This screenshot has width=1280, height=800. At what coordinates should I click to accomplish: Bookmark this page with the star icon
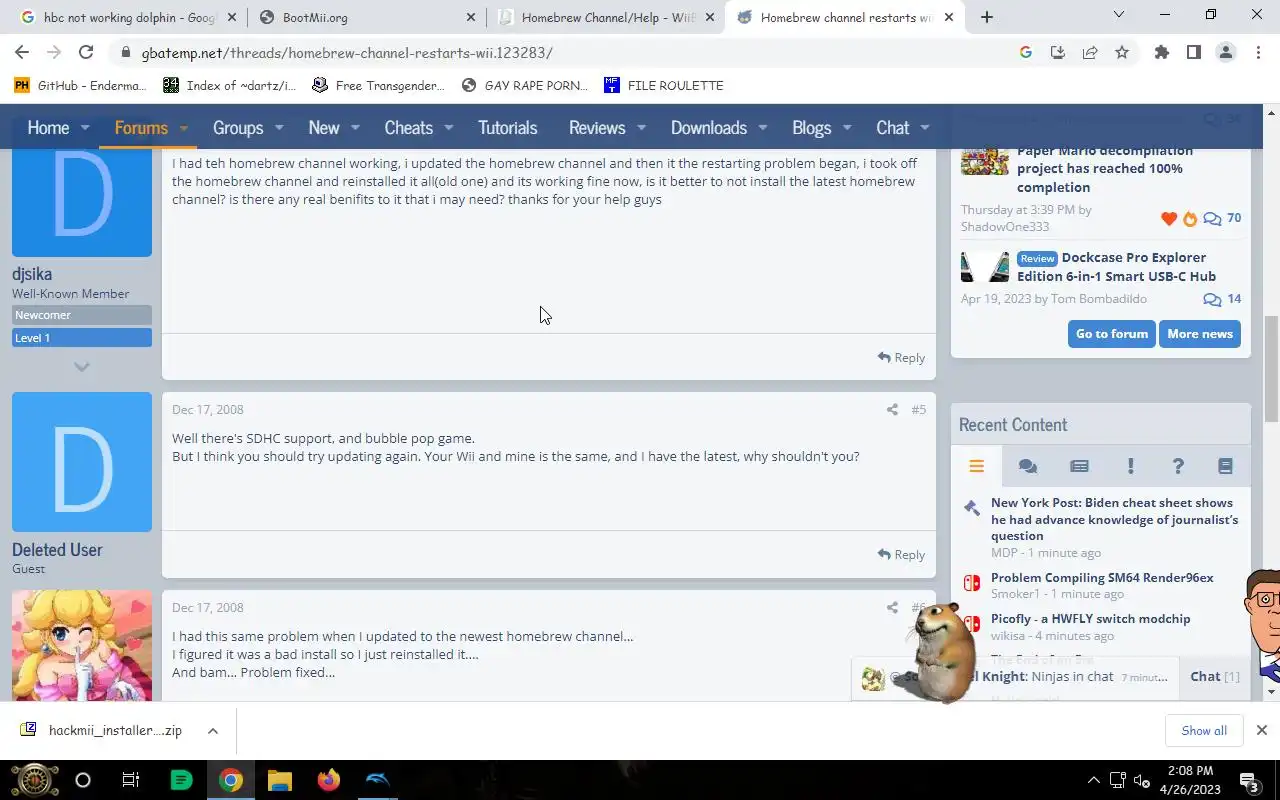(x=1122, y=52)
